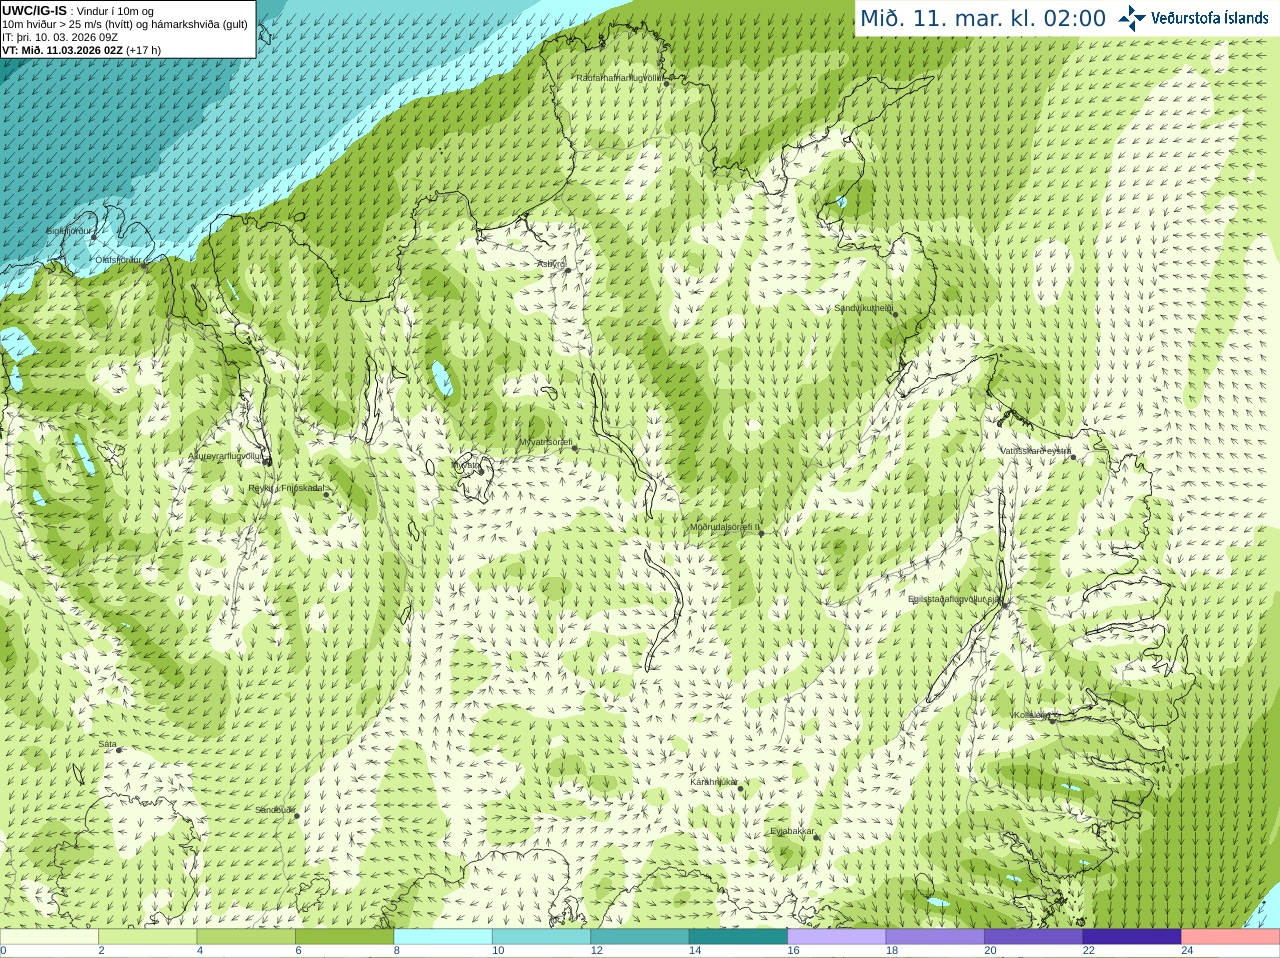Viewport: 1280px width, 958px height.
Task: Click the Vatnsskarð eystra station label
Action: pyautogui.click(x=1036, y=451)
